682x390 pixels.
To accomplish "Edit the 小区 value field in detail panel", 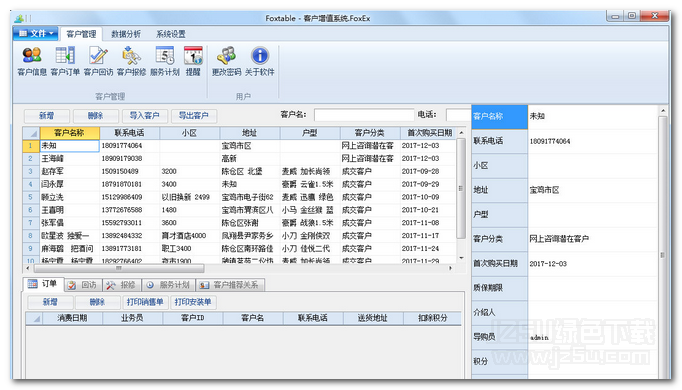I will click(592, 166).
